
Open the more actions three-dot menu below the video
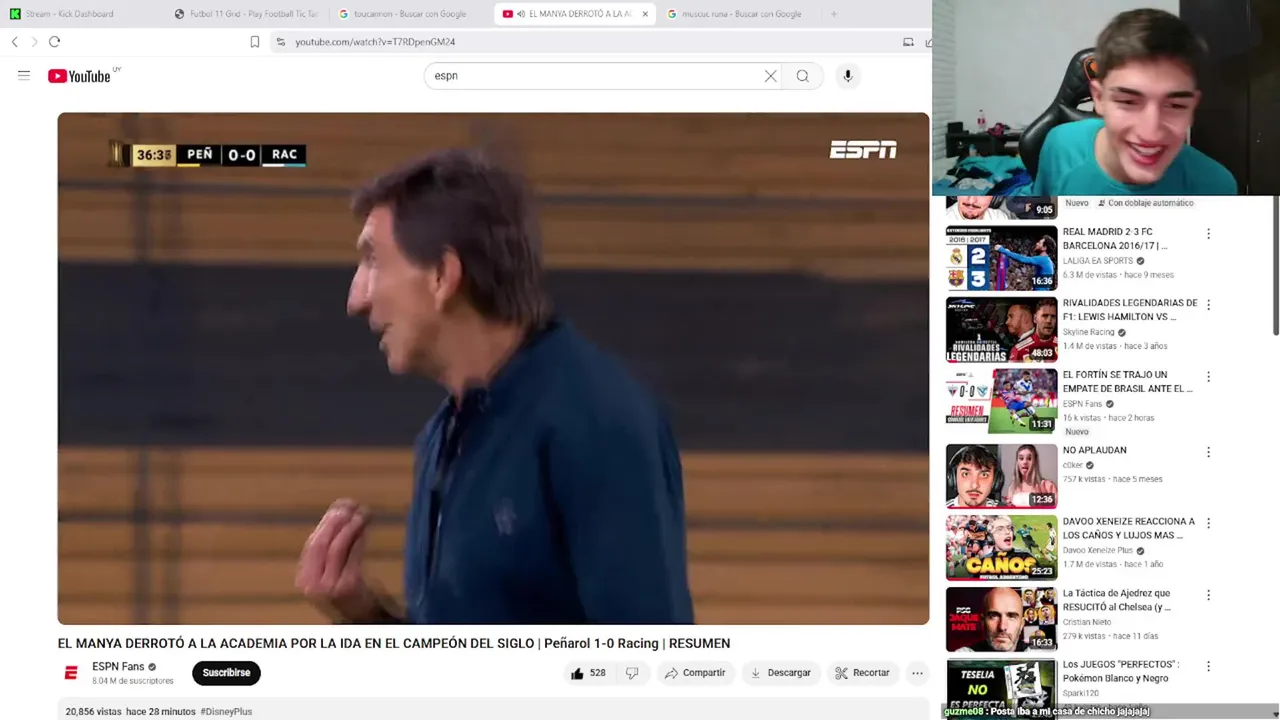pyautogui.click(x=917, y=673)
